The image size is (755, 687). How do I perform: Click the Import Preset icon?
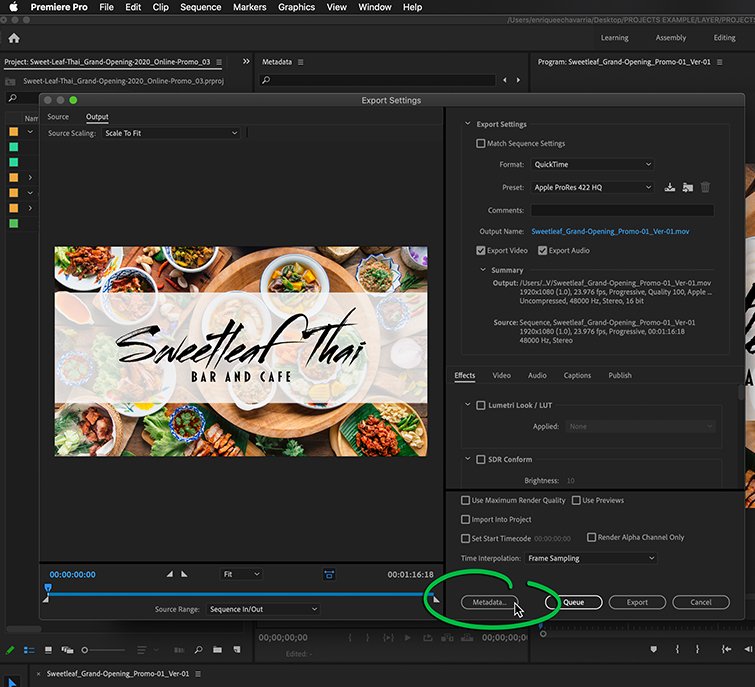pyautogui.click(x=688, y=187)
